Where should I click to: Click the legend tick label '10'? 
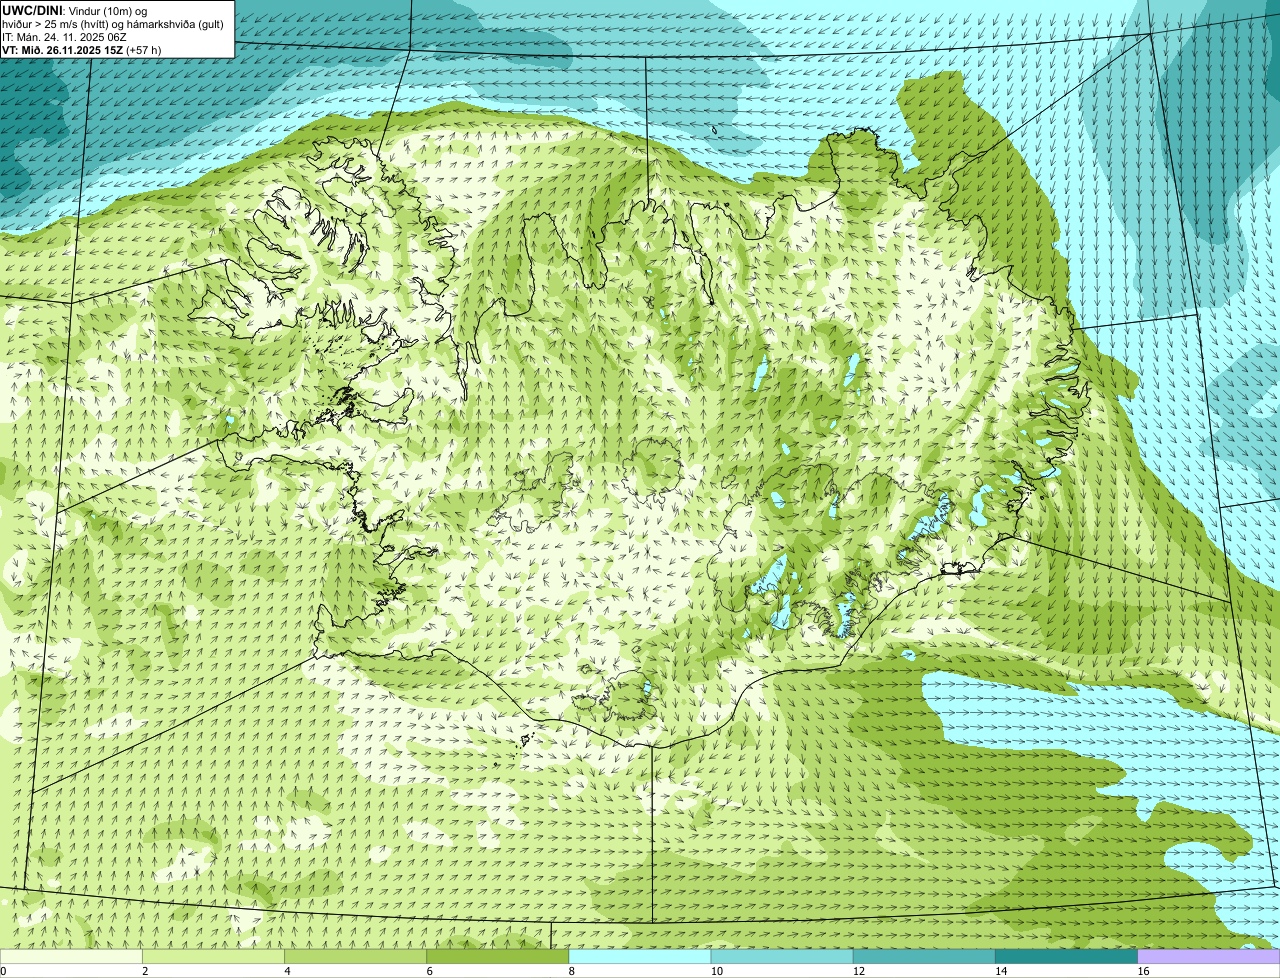[x=716, y=971]
